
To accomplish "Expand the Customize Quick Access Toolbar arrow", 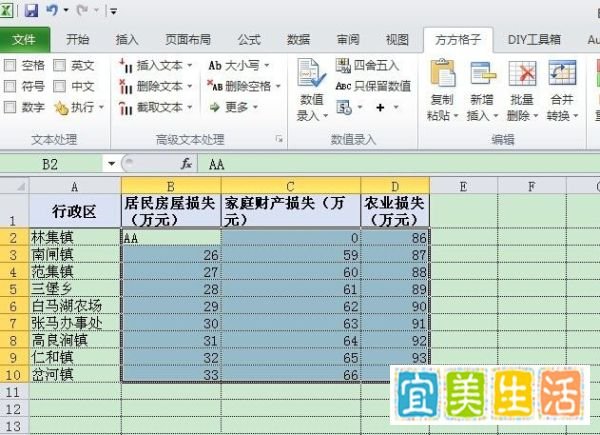I will (x=113, y=11).
